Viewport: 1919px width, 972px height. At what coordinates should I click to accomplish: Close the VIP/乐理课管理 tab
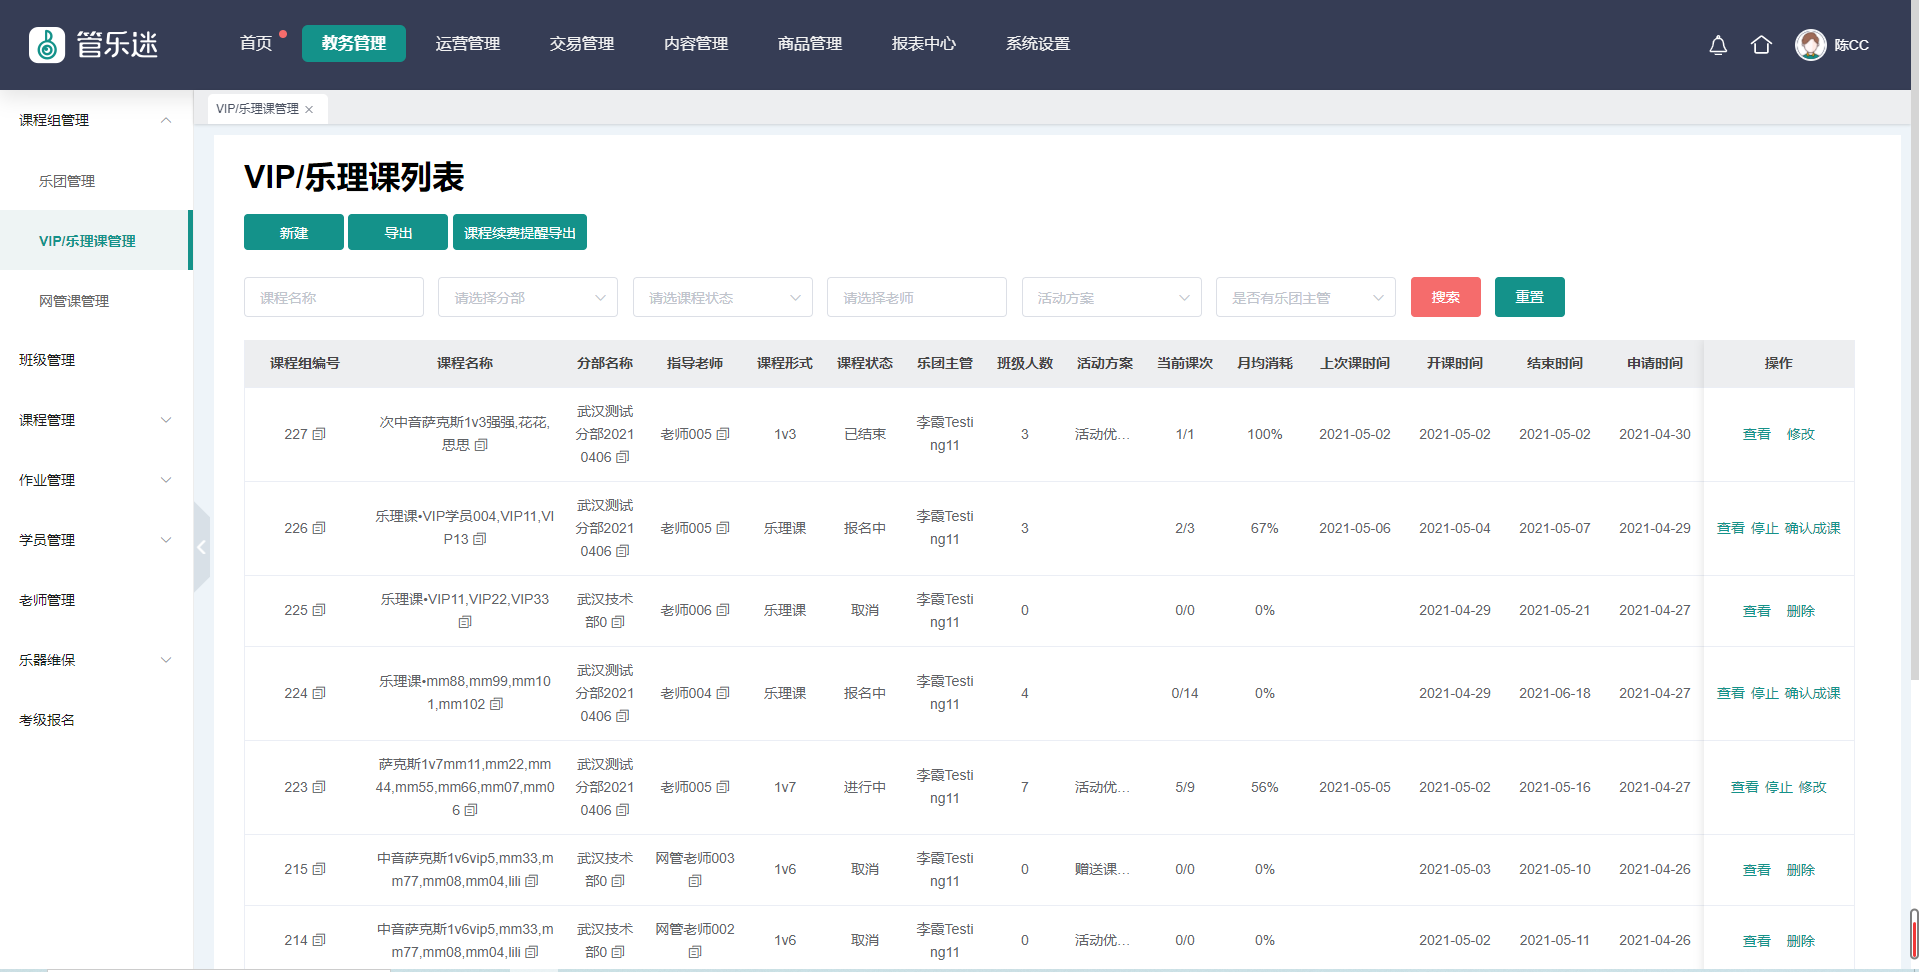pos(309,110)
